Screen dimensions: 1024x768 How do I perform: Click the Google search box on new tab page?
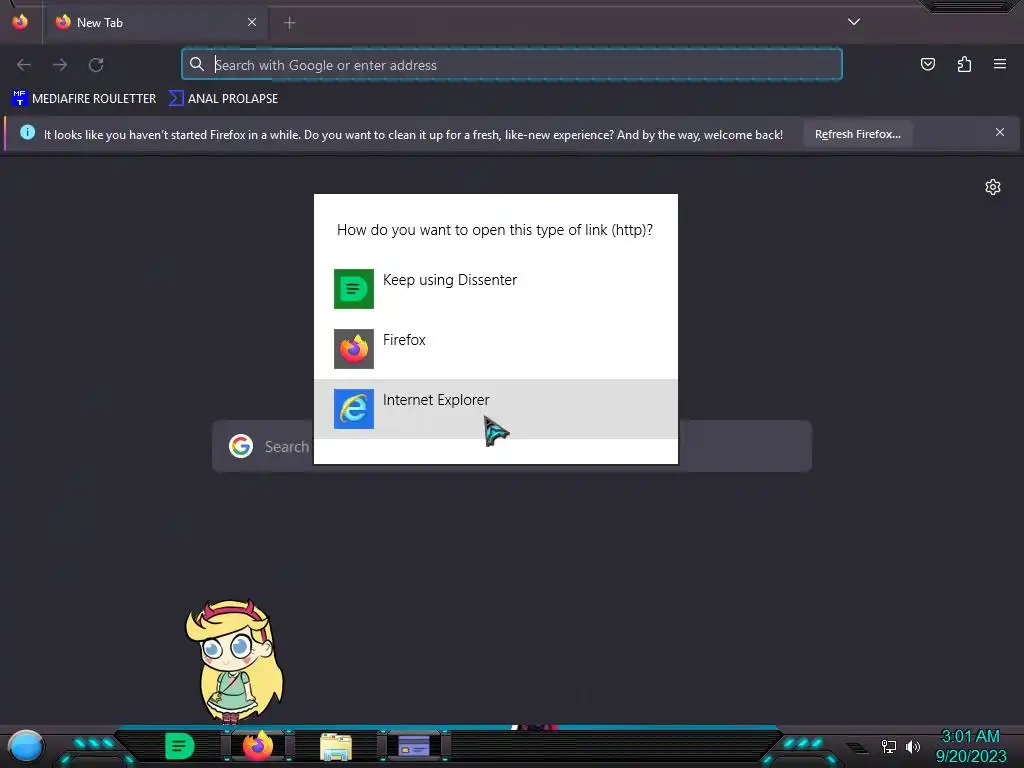pos(512,446)
